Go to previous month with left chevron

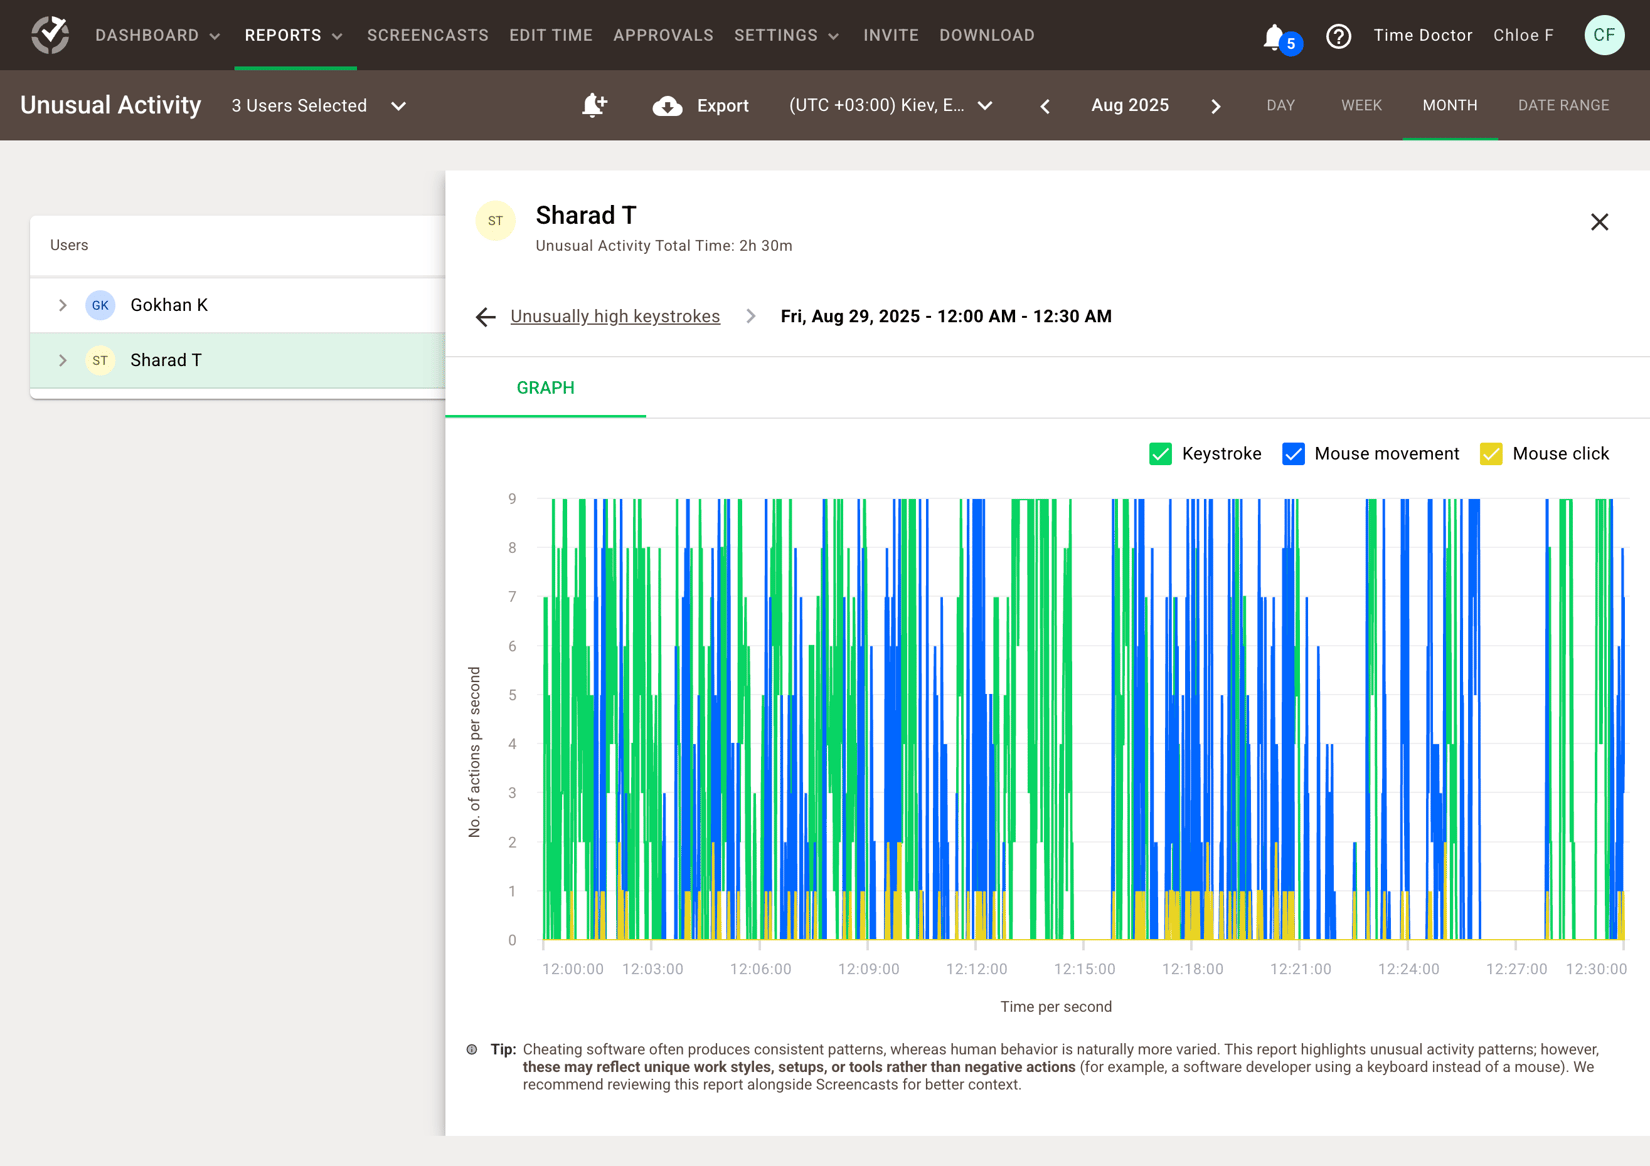click(x=1044, y=105)
